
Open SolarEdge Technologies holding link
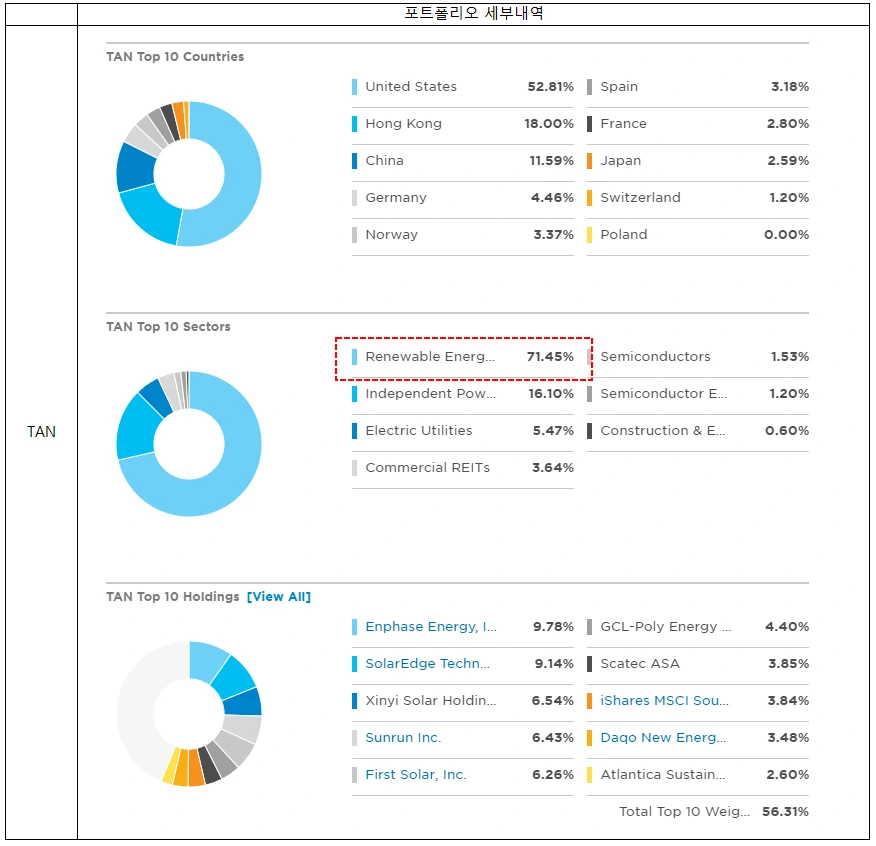427,664
